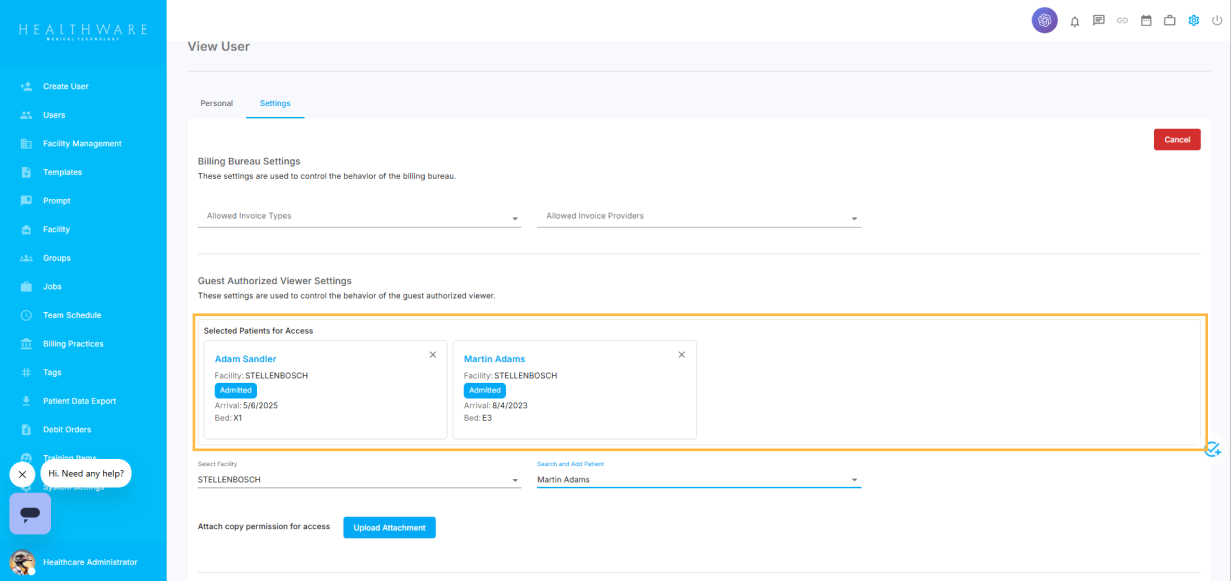The image size is (1231, 581).
Task: Open the Adam Sandler patient link
Action: (245, 359)
